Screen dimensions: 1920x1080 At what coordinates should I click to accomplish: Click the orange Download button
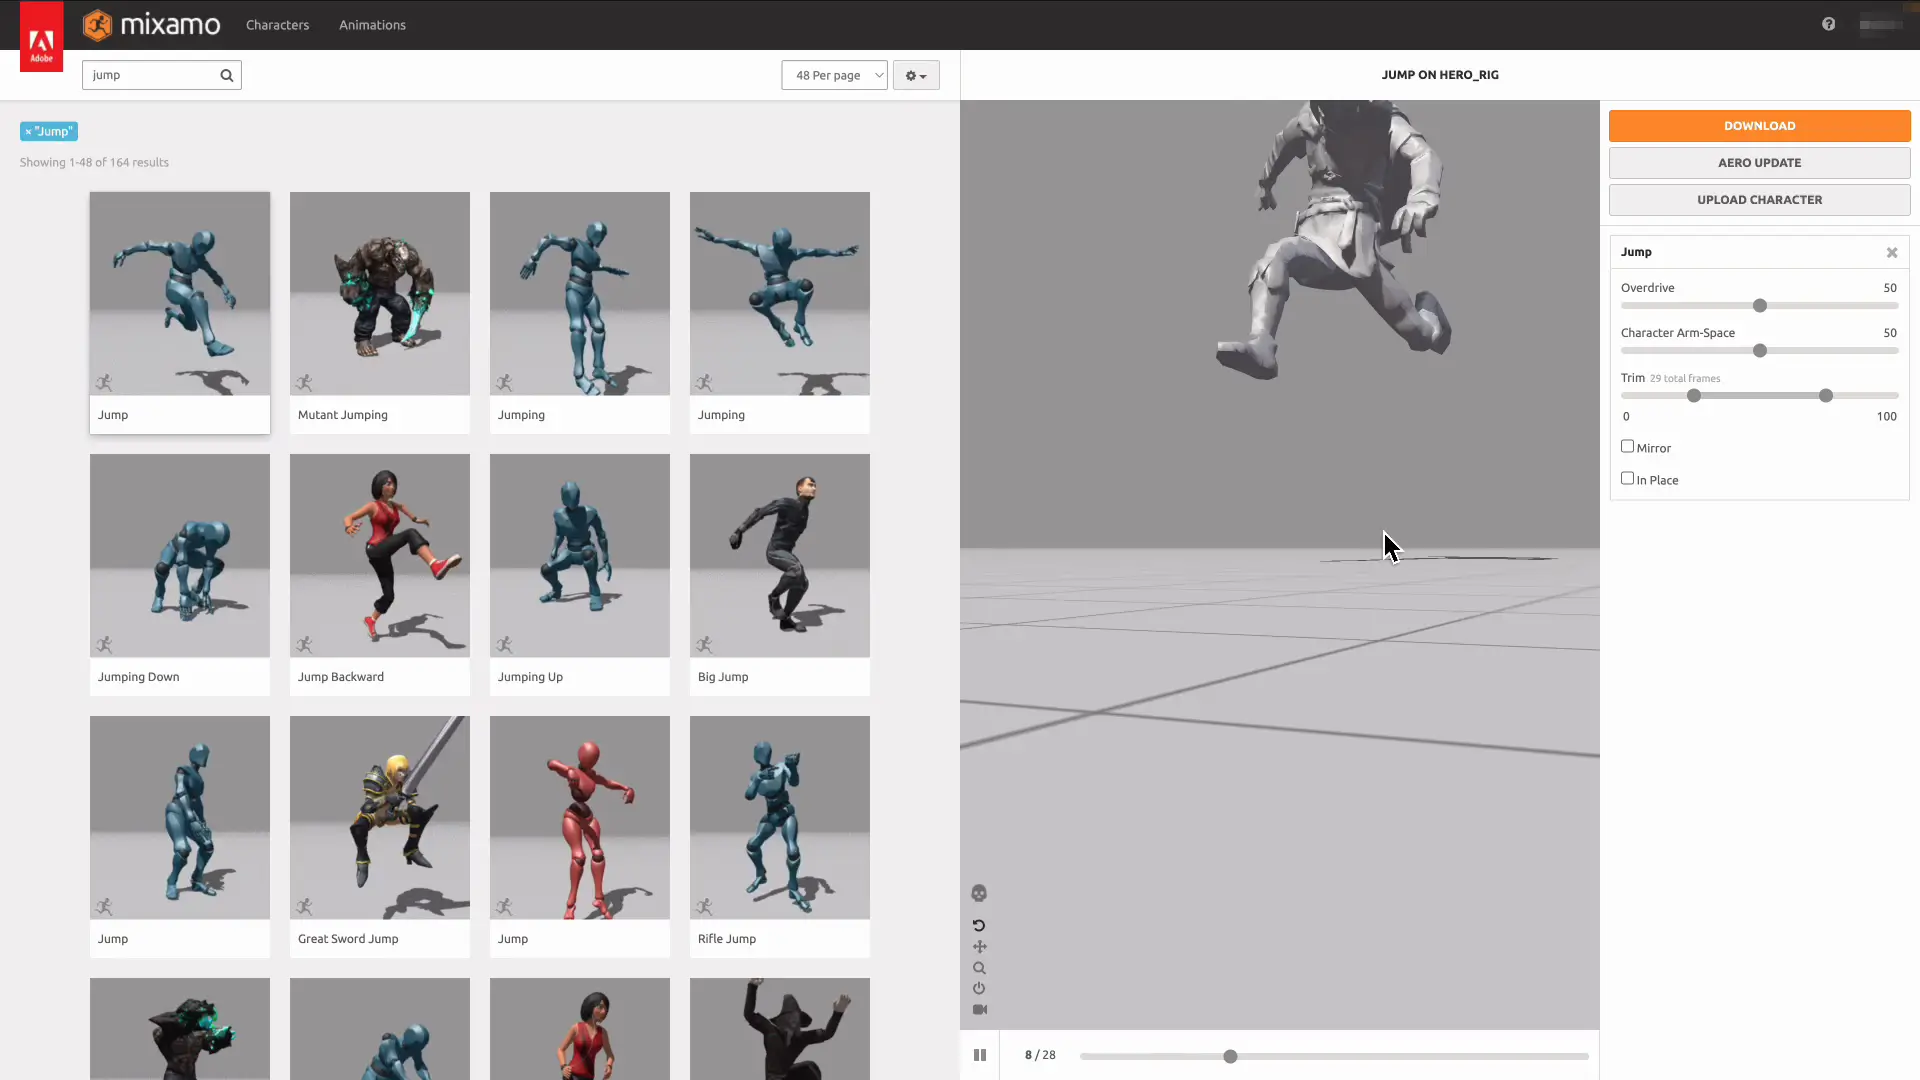(x=1759, y=126)
